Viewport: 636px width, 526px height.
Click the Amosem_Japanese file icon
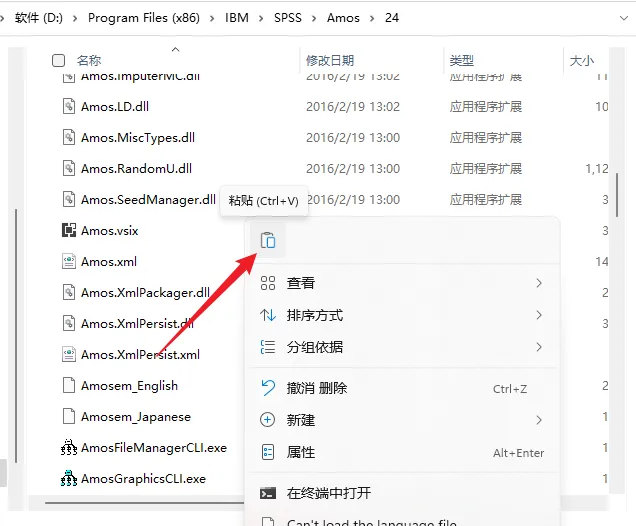pyautogui.click(x=69, y=417)
